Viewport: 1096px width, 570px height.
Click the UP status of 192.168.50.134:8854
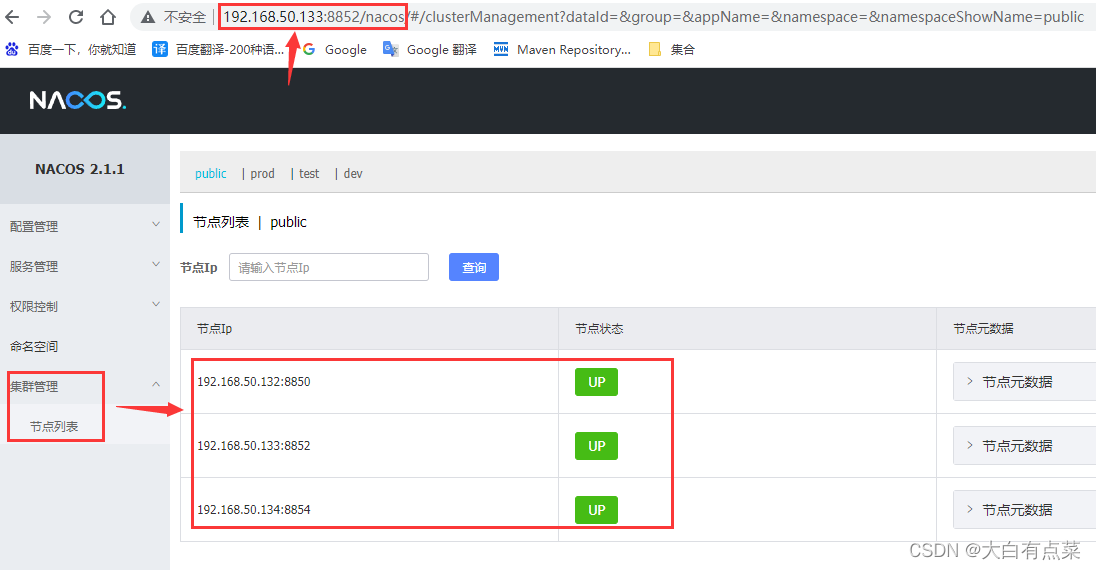point(596,510)
